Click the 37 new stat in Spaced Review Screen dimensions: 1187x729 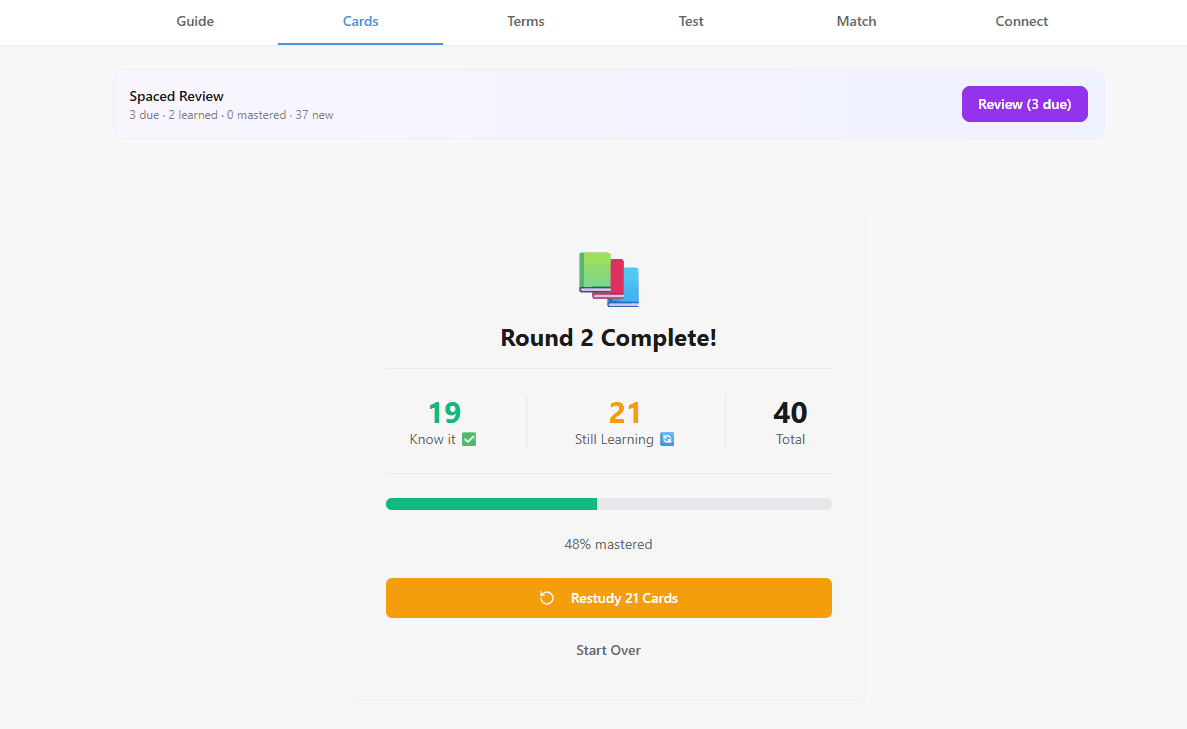[x=314, y=114]
